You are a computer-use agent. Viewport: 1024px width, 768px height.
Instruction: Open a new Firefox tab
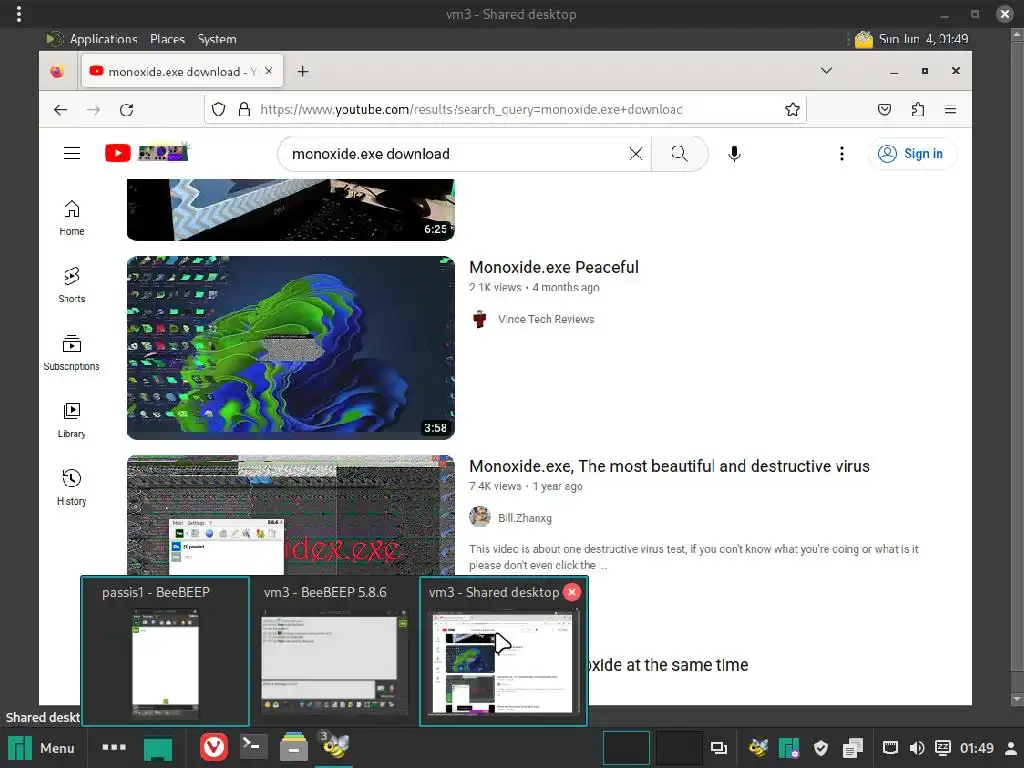pos(303,71)
